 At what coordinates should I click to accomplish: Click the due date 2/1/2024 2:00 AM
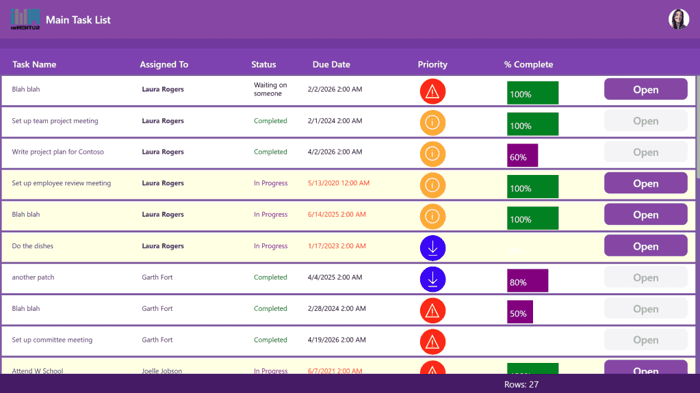coord(335,121)
